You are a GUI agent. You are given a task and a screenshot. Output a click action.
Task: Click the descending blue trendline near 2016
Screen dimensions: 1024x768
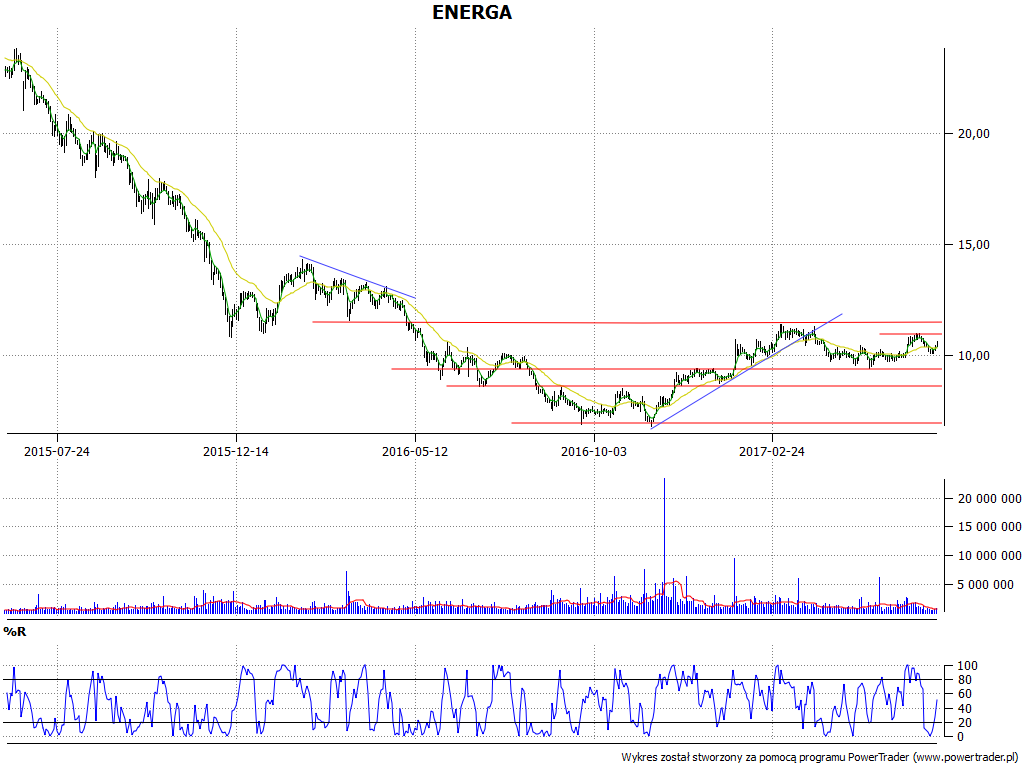click(357, 277)
